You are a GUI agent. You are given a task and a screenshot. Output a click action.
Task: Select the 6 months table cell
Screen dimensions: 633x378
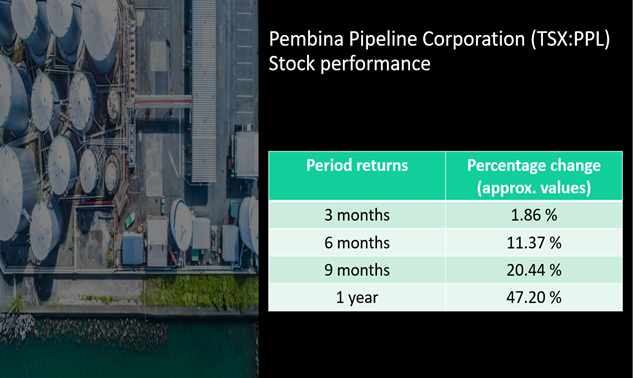(357, 242)
